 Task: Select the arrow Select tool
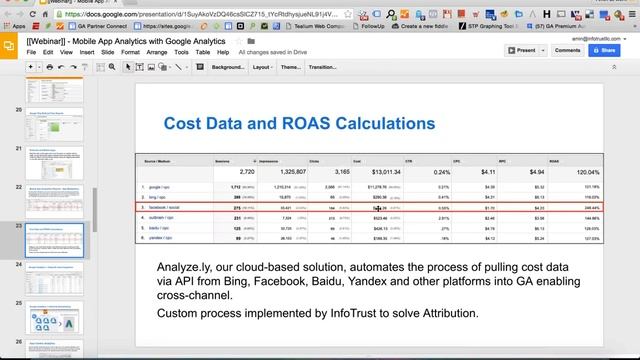point(128,67)
